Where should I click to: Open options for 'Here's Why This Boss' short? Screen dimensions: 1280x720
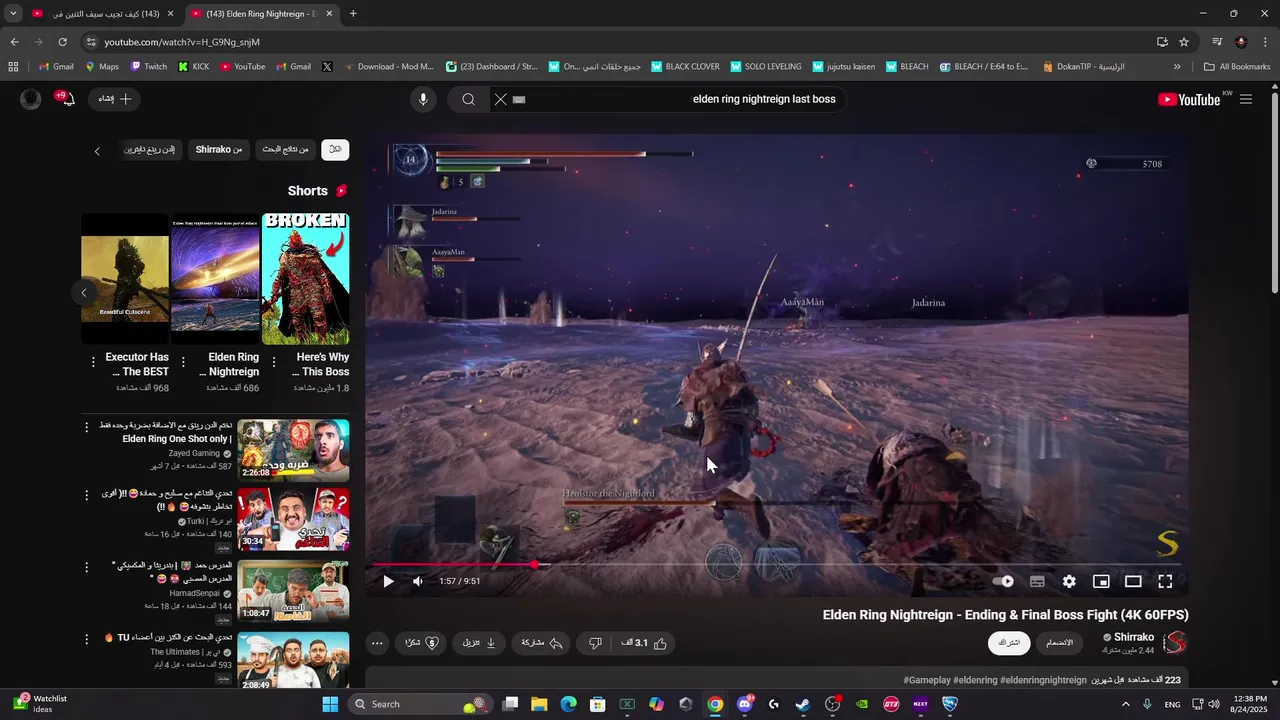click(x=274, y=361)
